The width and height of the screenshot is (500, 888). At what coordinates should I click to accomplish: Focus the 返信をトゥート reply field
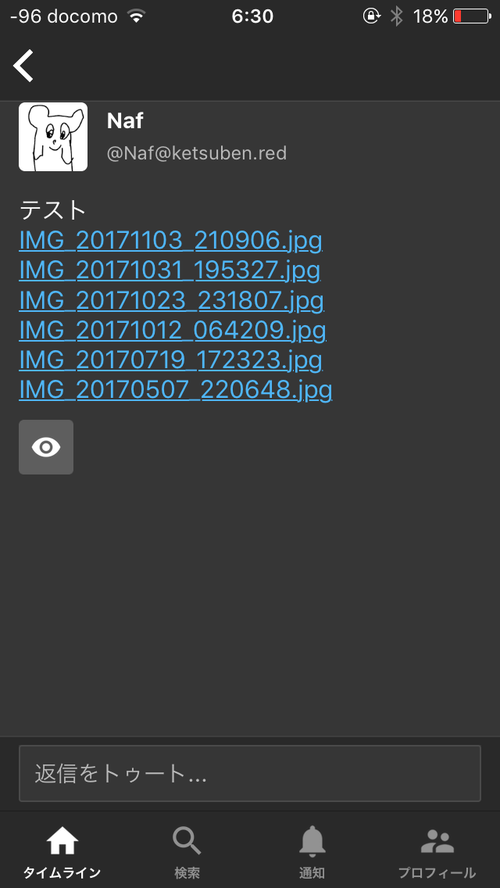tap(250, 774)
